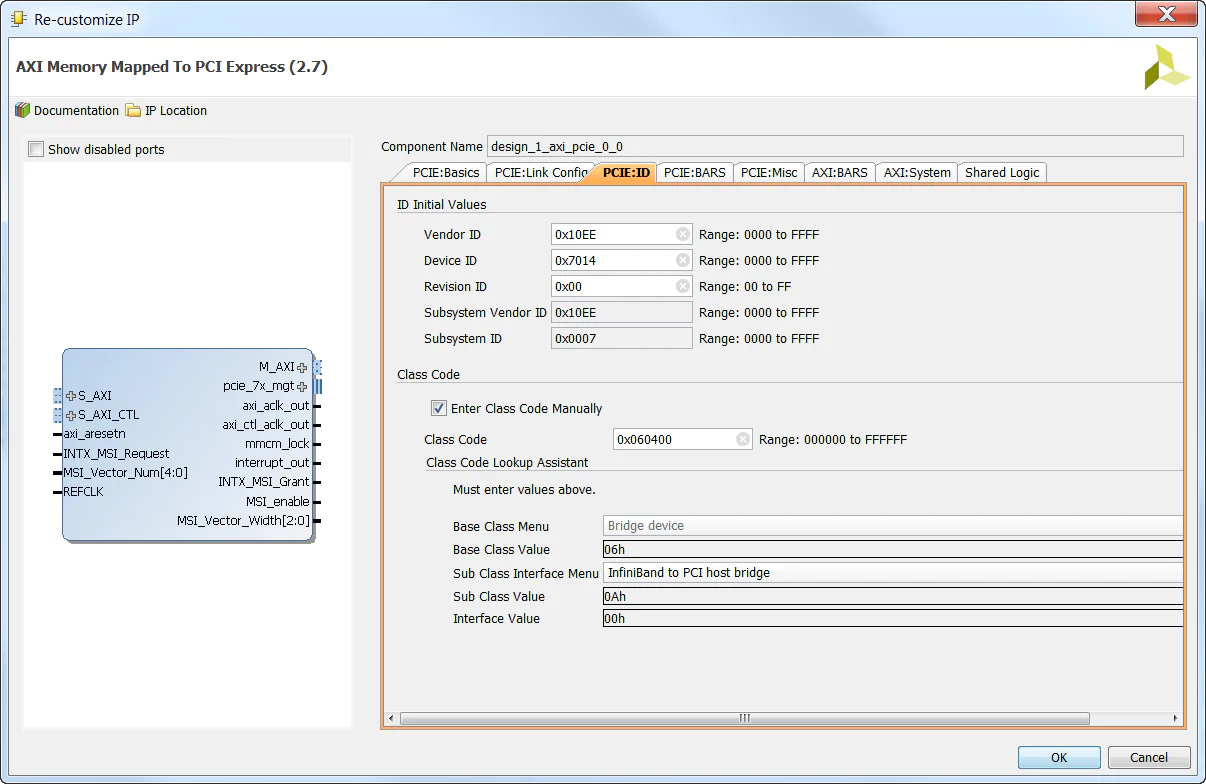Confirm changes with the OK button
Screen dimensions: 1206x784
(1058, 757)
